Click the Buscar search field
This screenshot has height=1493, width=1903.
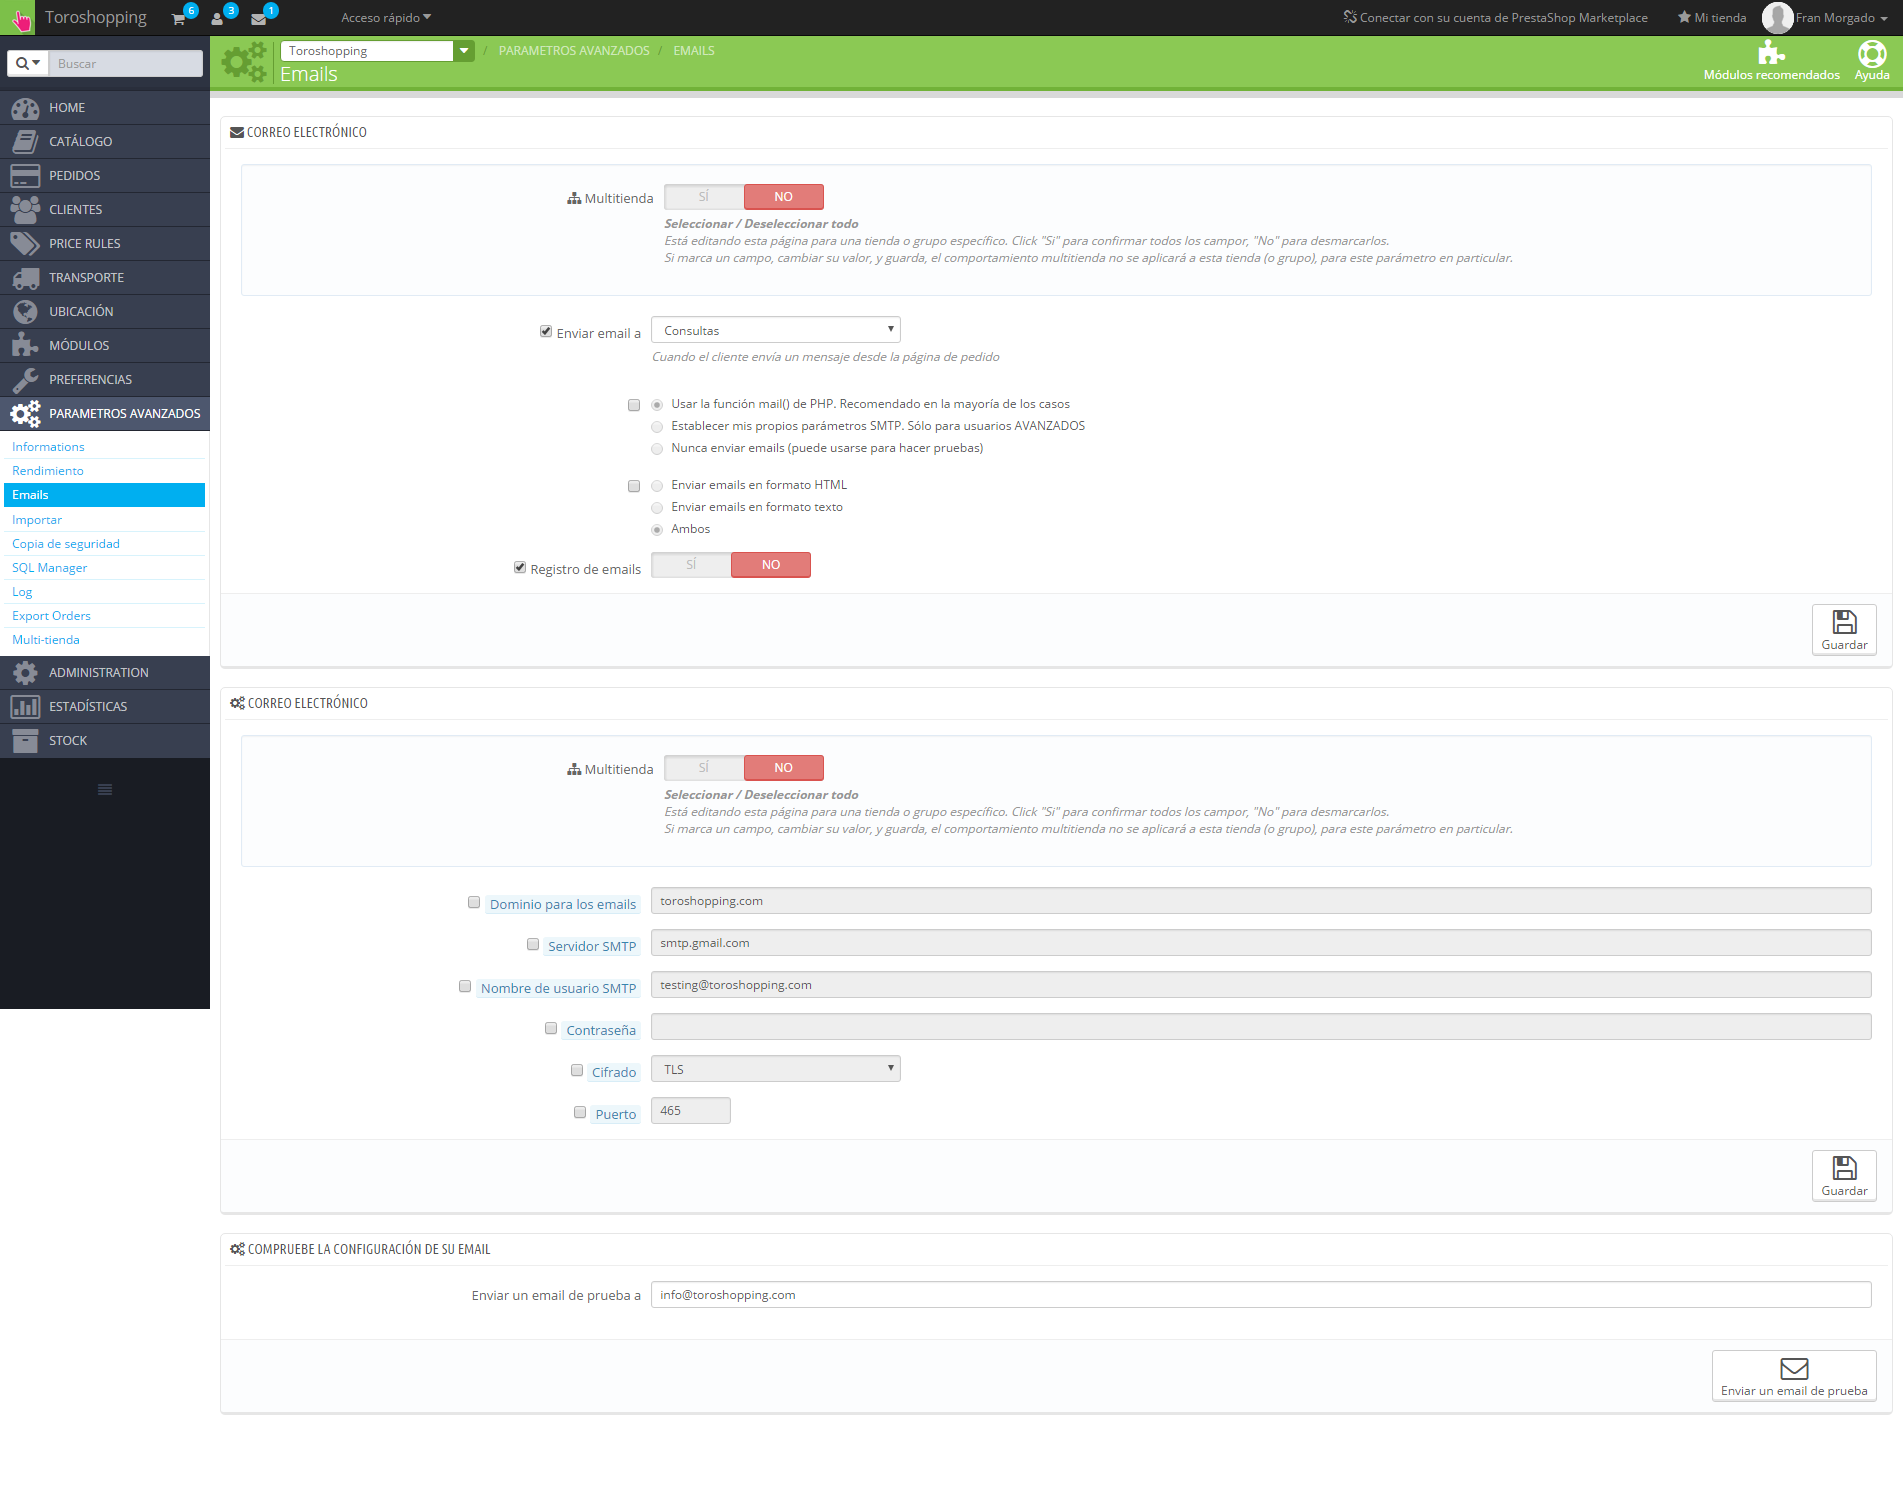tap(126, 63)
